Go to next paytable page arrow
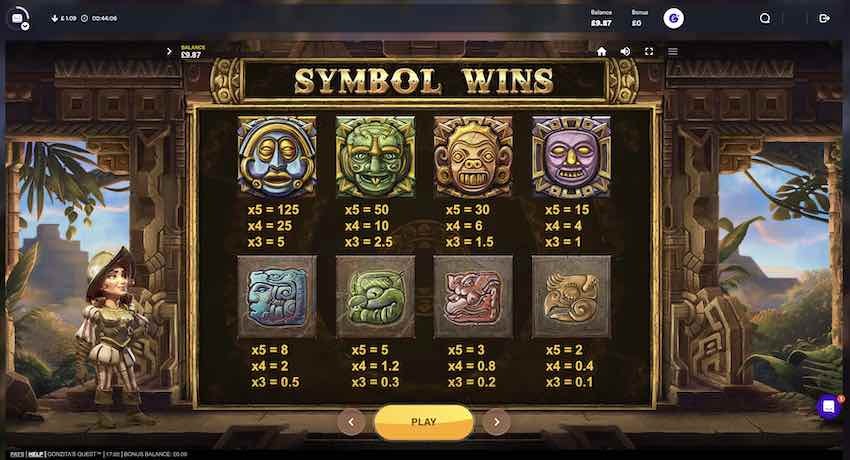This screenshot has width=850, height=460. (x=497, y=422)
